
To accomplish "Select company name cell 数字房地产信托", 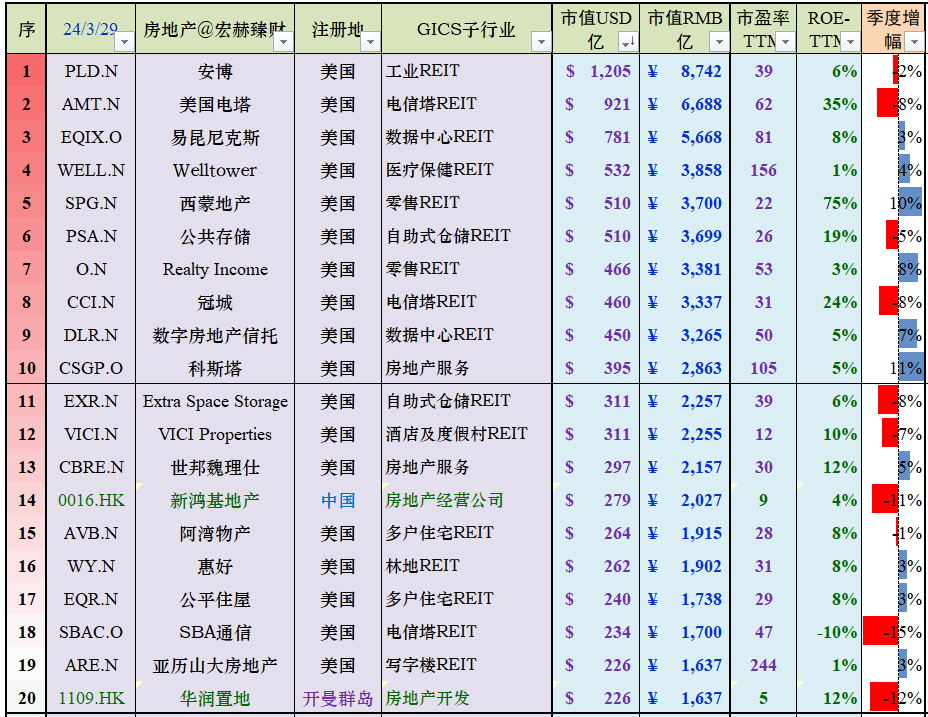I will 215,335.
